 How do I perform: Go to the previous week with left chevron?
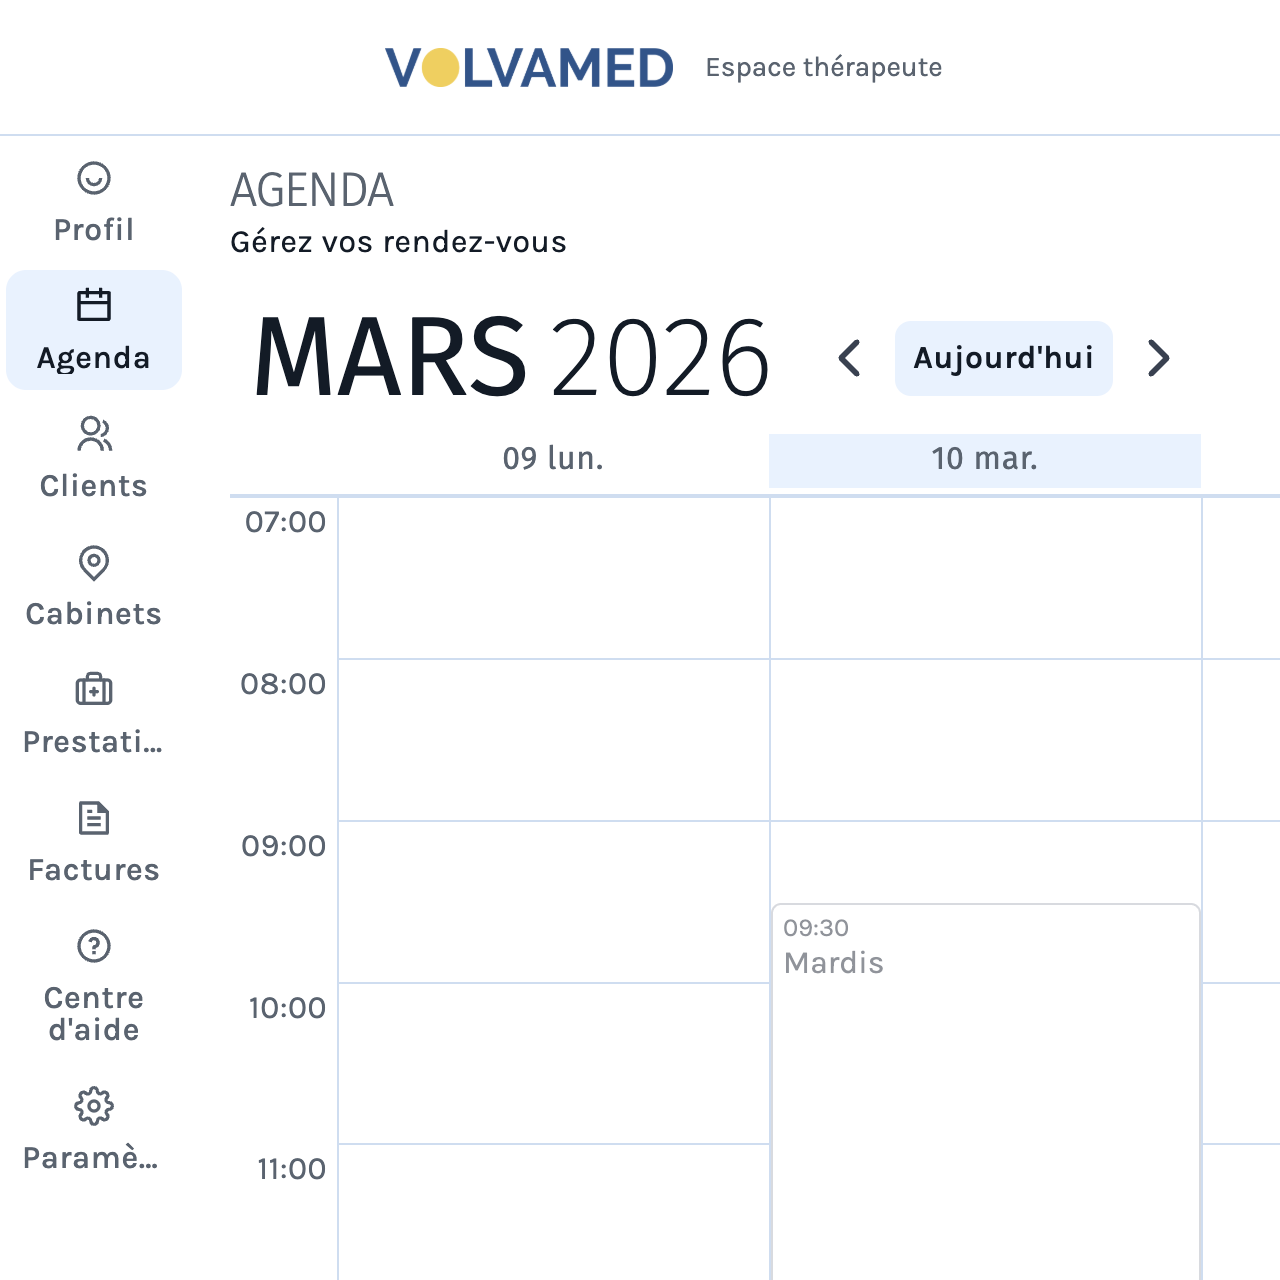click(850, 358)
